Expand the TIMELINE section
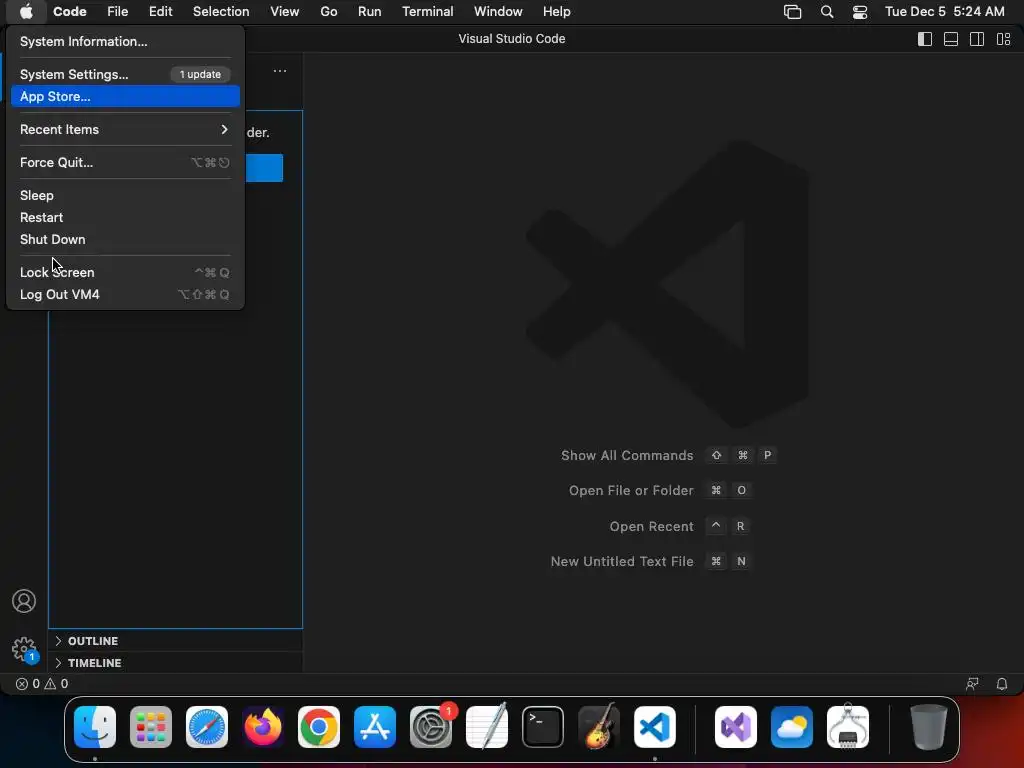The width and height of the screenshot is (1024, 768). 175,663
